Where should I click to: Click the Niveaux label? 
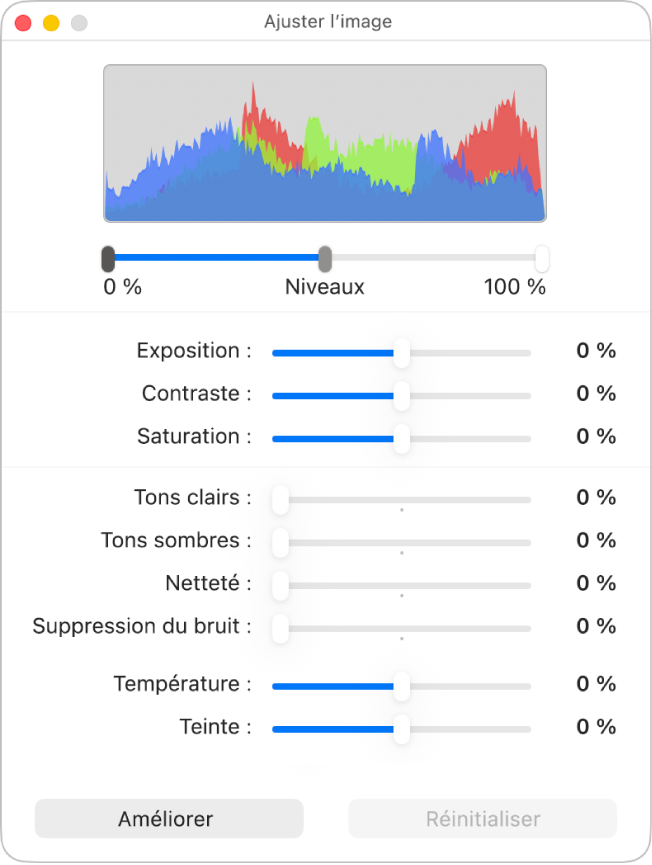[x=325, y=287]
